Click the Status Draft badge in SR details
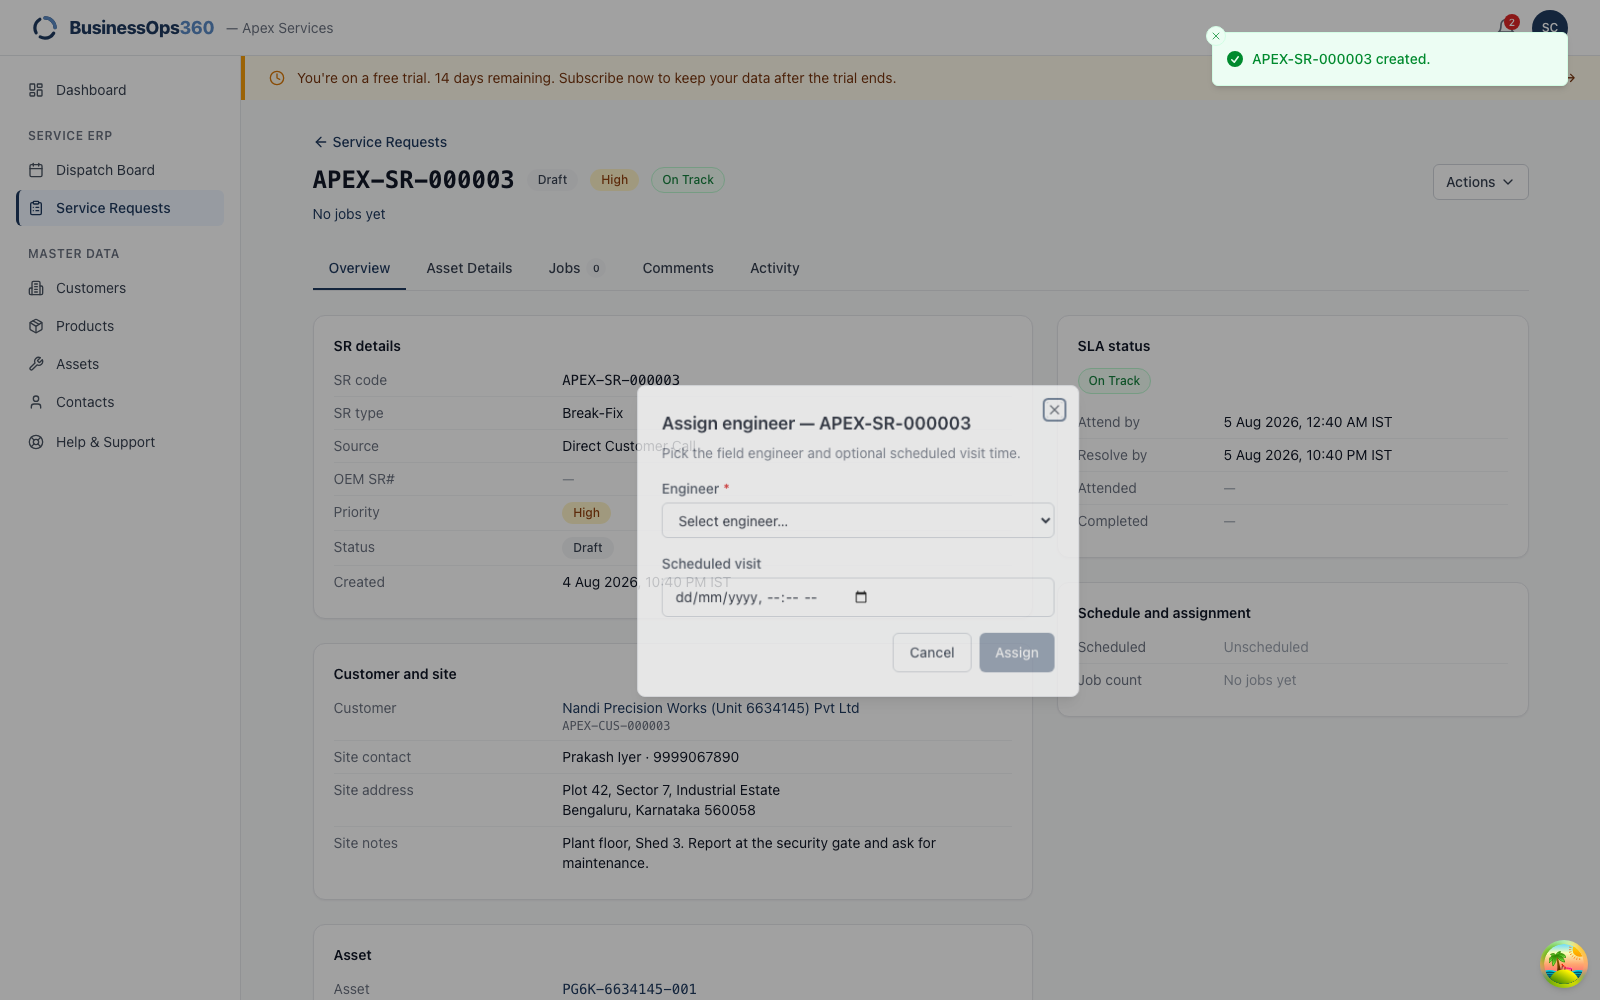The width and height of the screenshot is (1600, 1000). tap(588, 548)
